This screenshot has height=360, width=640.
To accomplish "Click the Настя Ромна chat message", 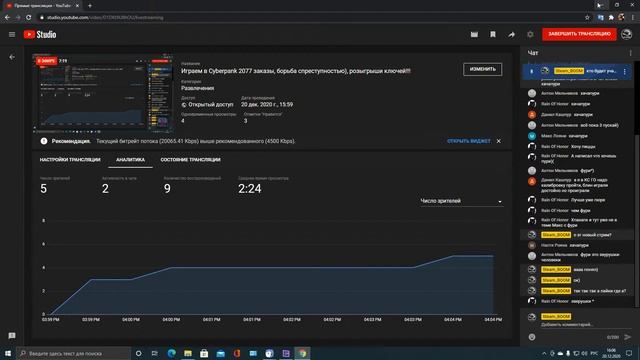I will (578, 245).
